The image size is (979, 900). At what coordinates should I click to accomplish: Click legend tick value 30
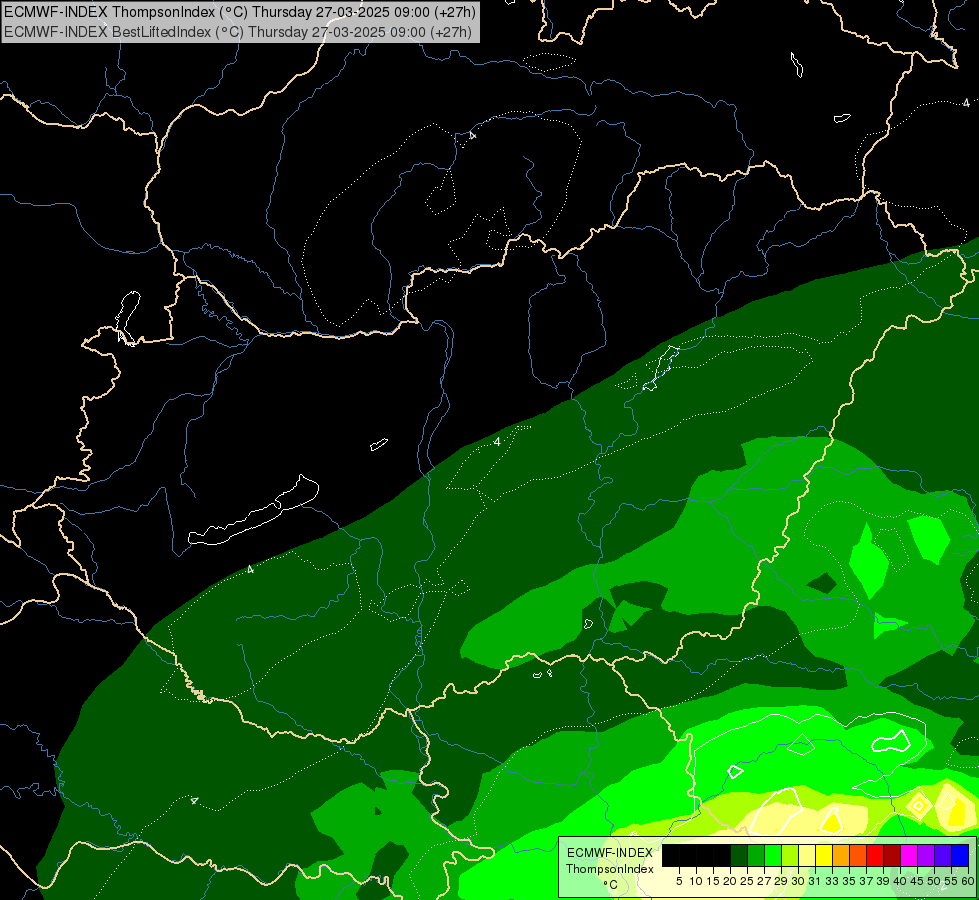798,881
